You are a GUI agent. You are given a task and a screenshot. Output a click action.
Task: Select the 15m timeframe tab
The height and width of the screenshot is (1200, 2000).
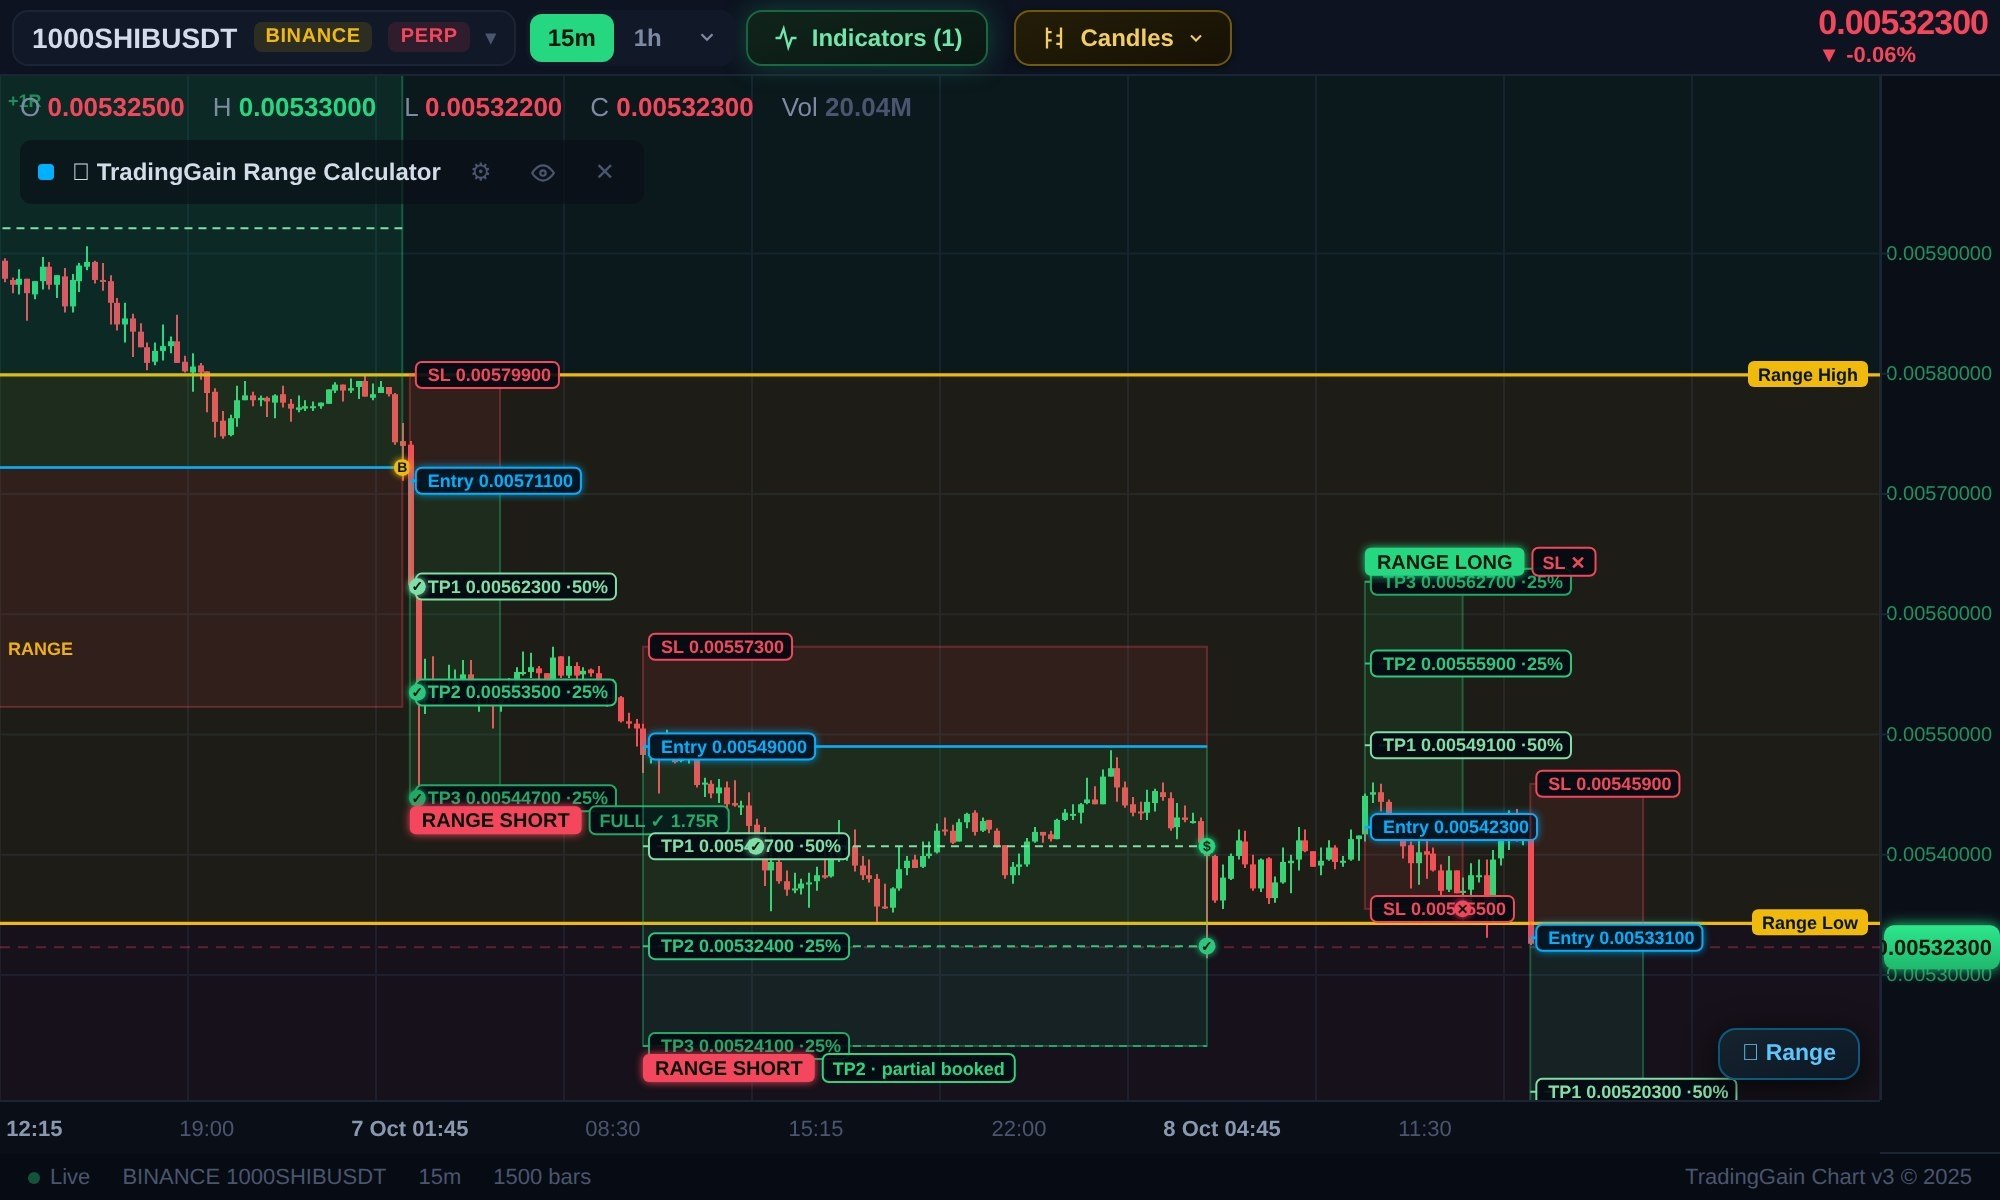pos(571,38)
